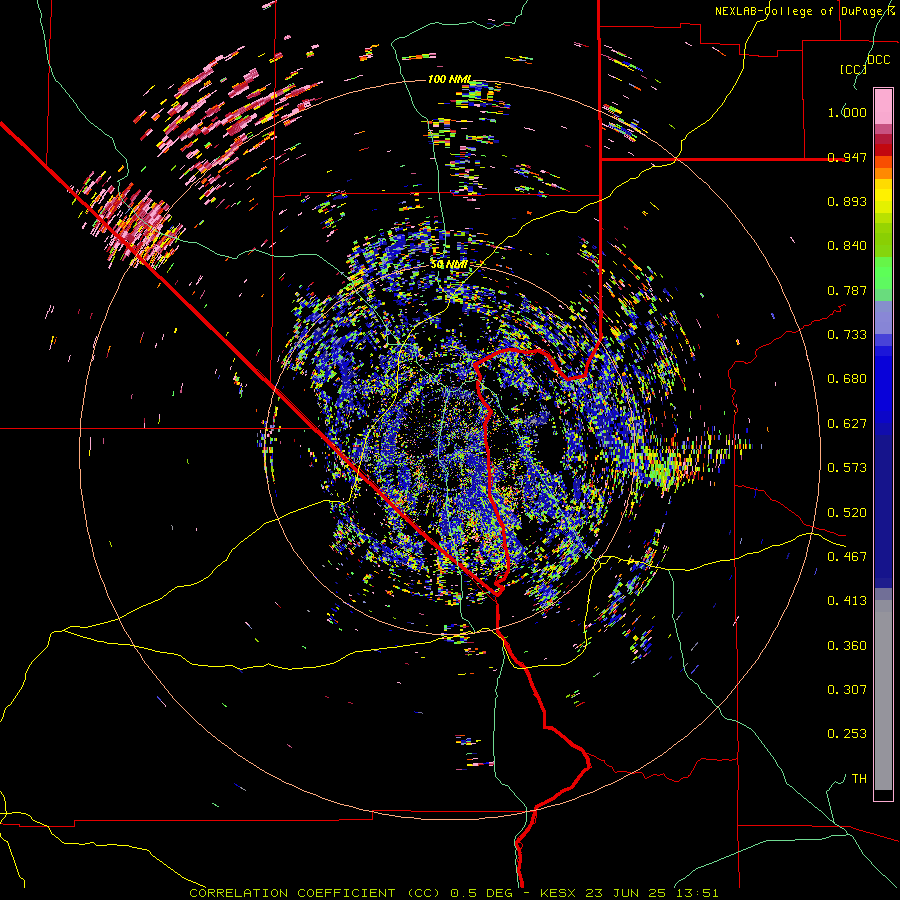
Task: Pick the pink segment of the color bar
Action: pos(883,107)
